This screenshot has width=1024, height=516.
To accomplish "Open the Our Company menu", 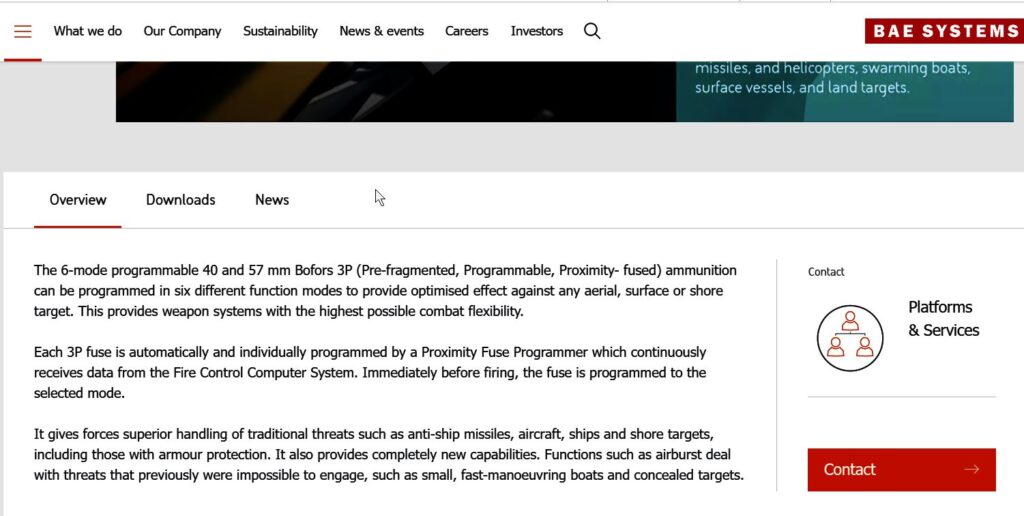I will coord(182,31).
